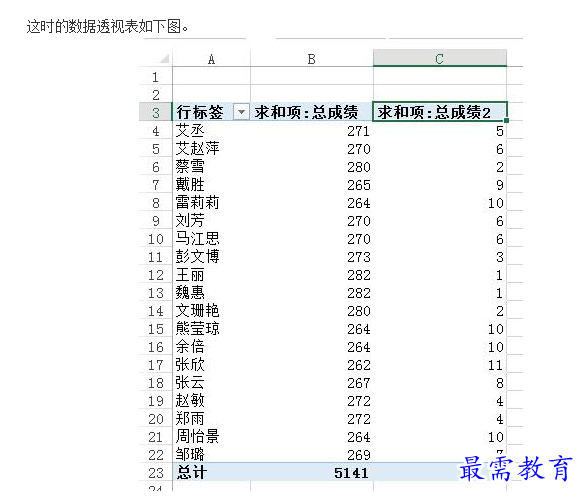This screenshot has width=581, height=500.
Task: Click score 265 in 戴胜 row
Action: (359, 185)
